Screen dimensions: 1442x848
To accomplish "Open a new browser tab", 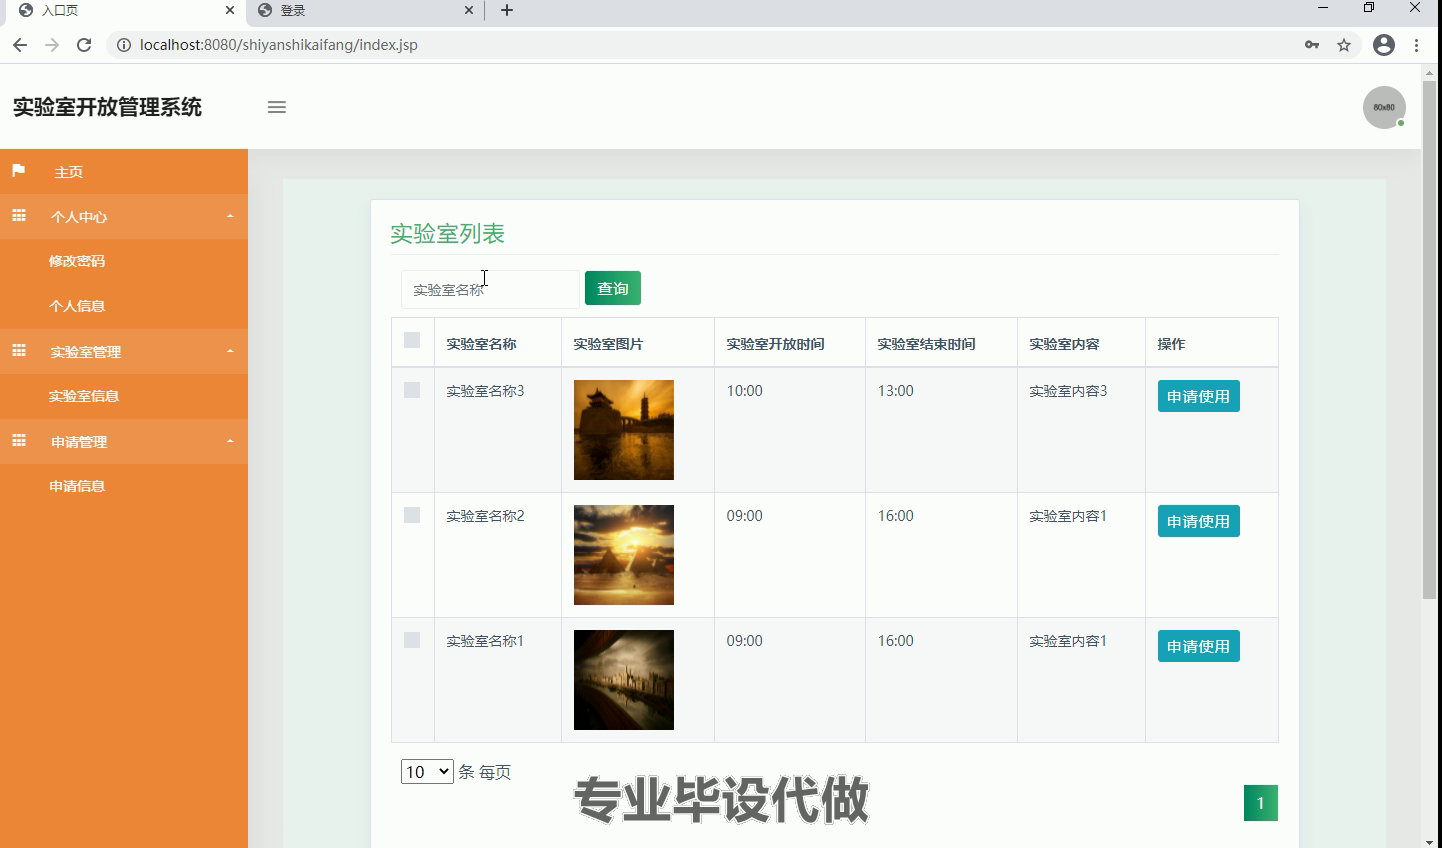I will 507,10.
